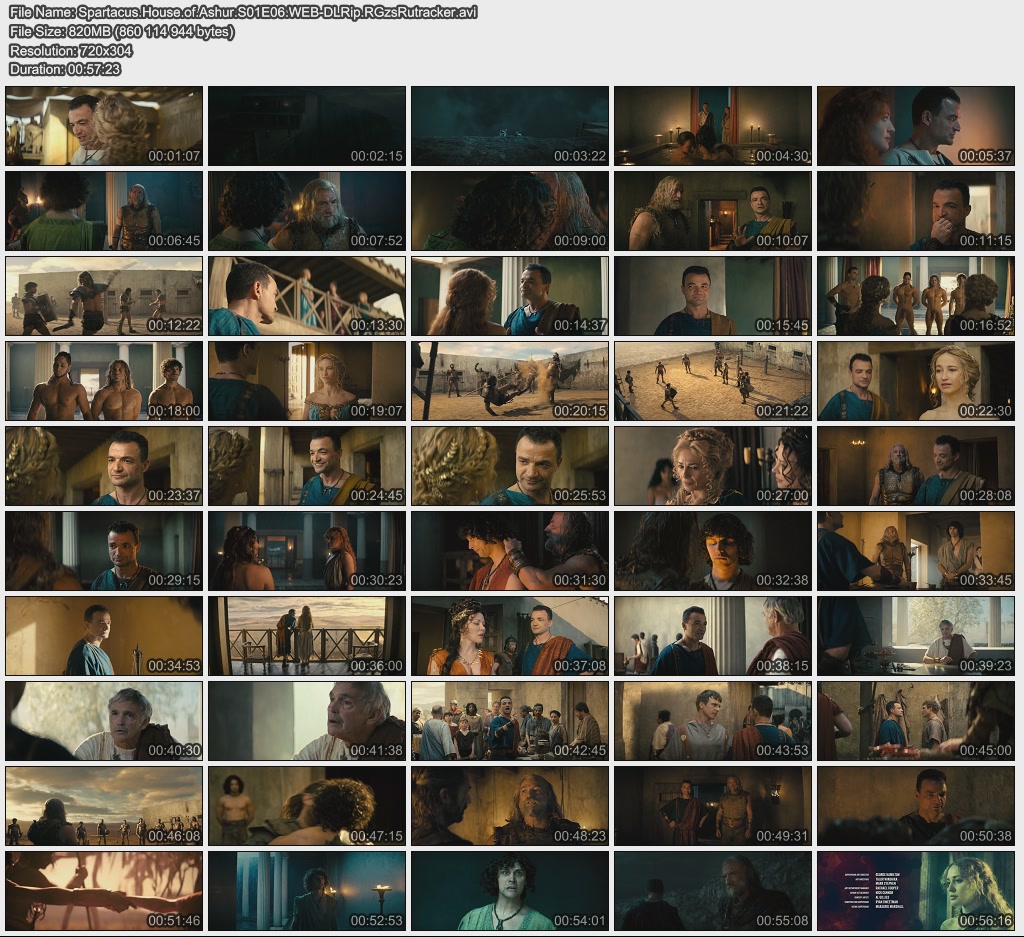Click the thumbnail at 00:31:30

click(510, 551)
